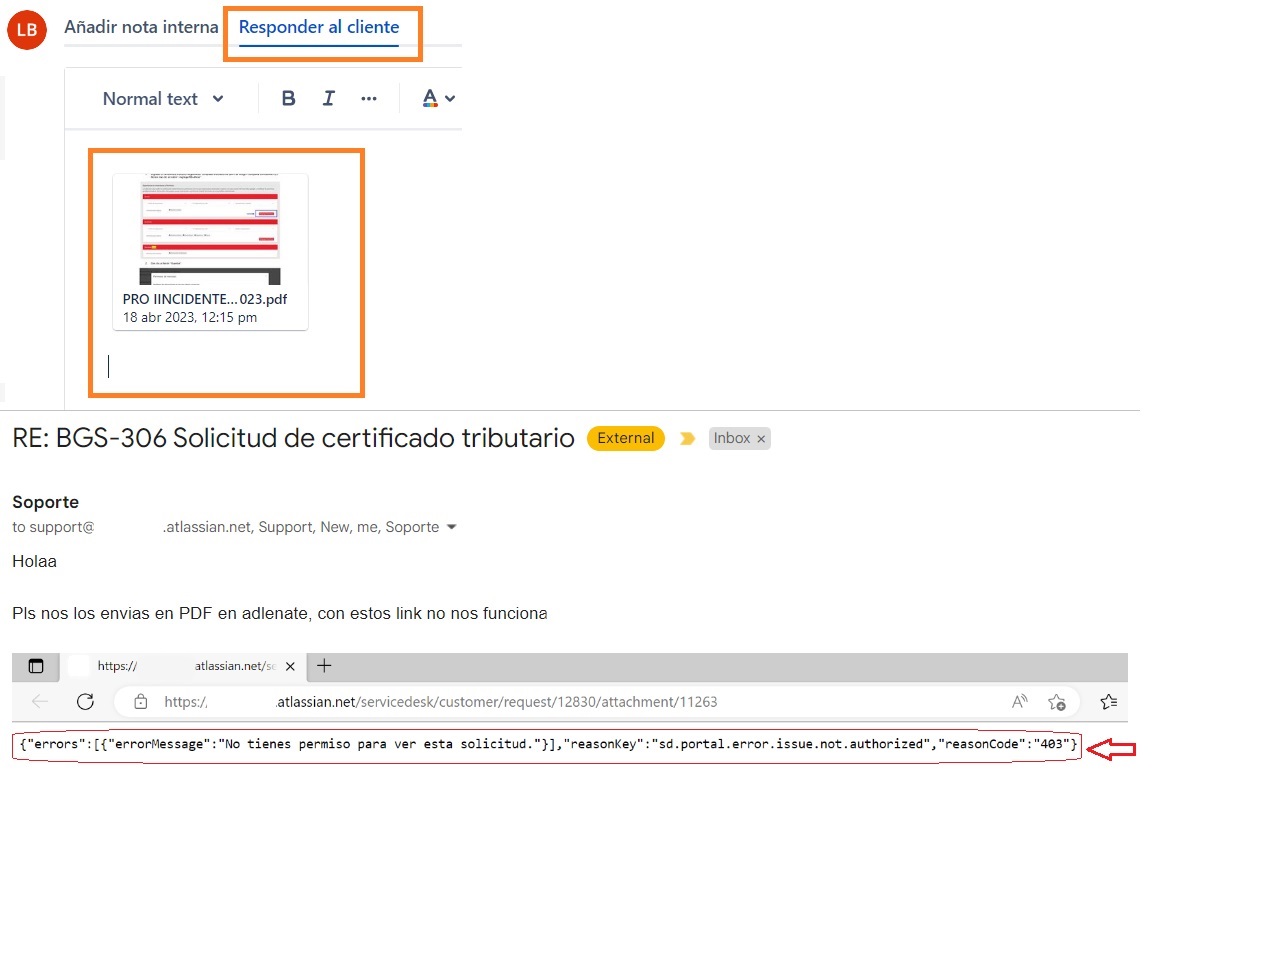Viewport: 1280px width, 960px height.
Task: Select the Responder al cliente tab
Action: tap(319, 27)
